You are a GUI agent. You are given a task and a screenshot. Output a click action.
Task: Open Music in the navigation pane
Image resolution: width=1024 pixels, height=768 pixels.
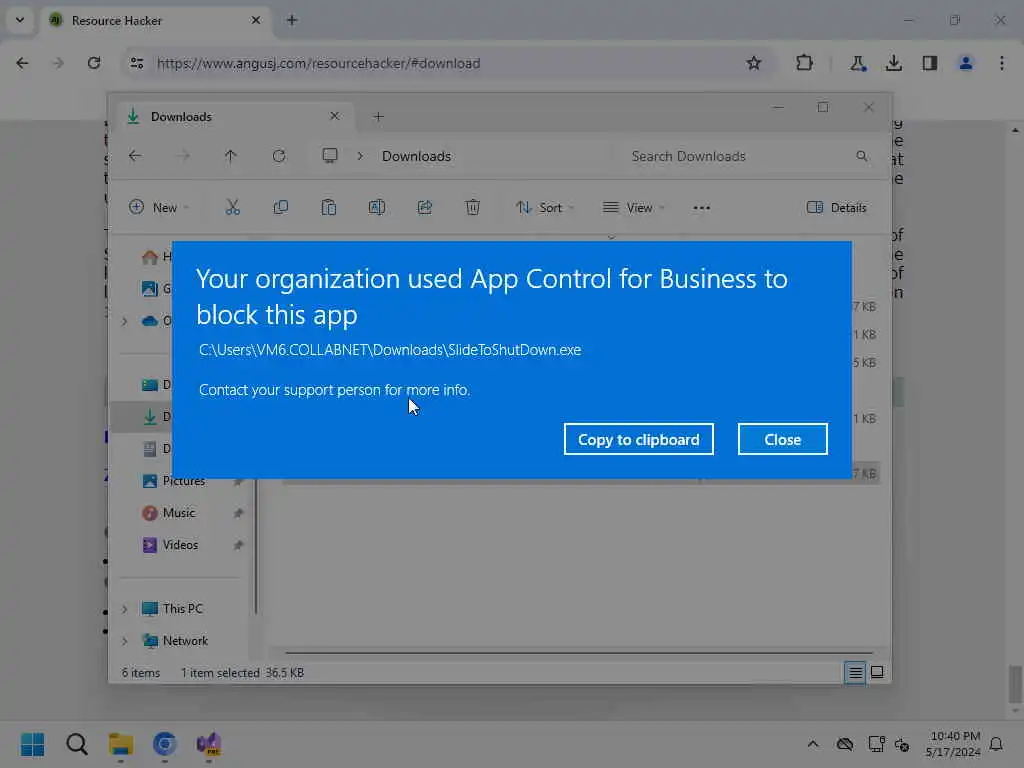coord(178,513)
